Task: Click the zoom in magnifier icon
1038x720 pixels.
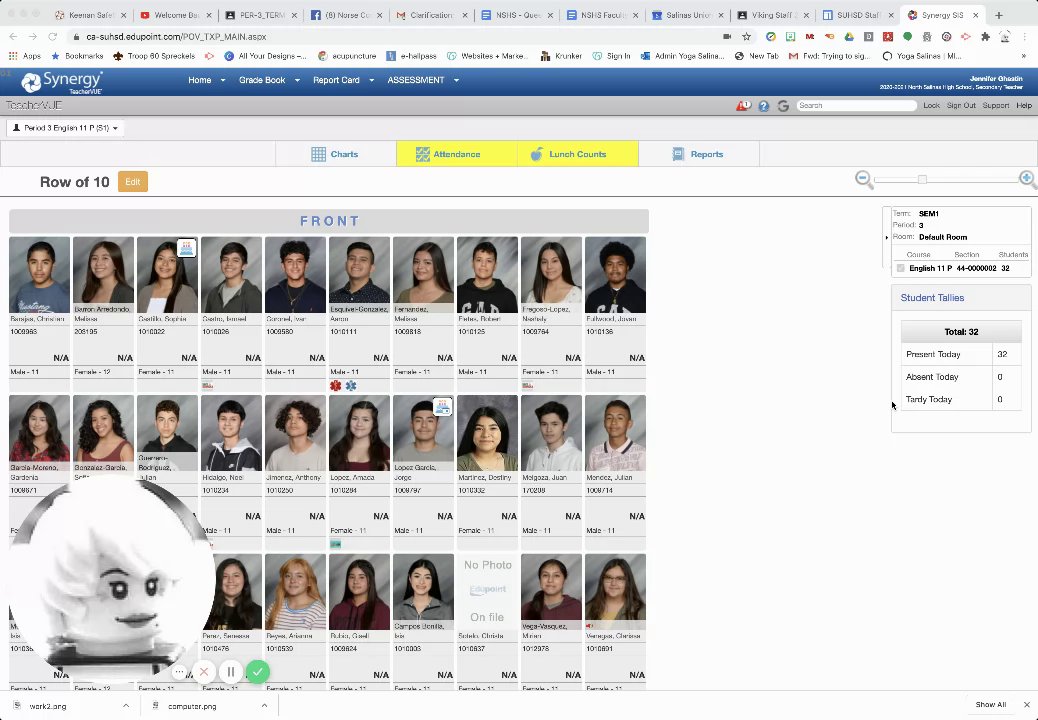Action: pyautogui.click(x=1027, y=179)
